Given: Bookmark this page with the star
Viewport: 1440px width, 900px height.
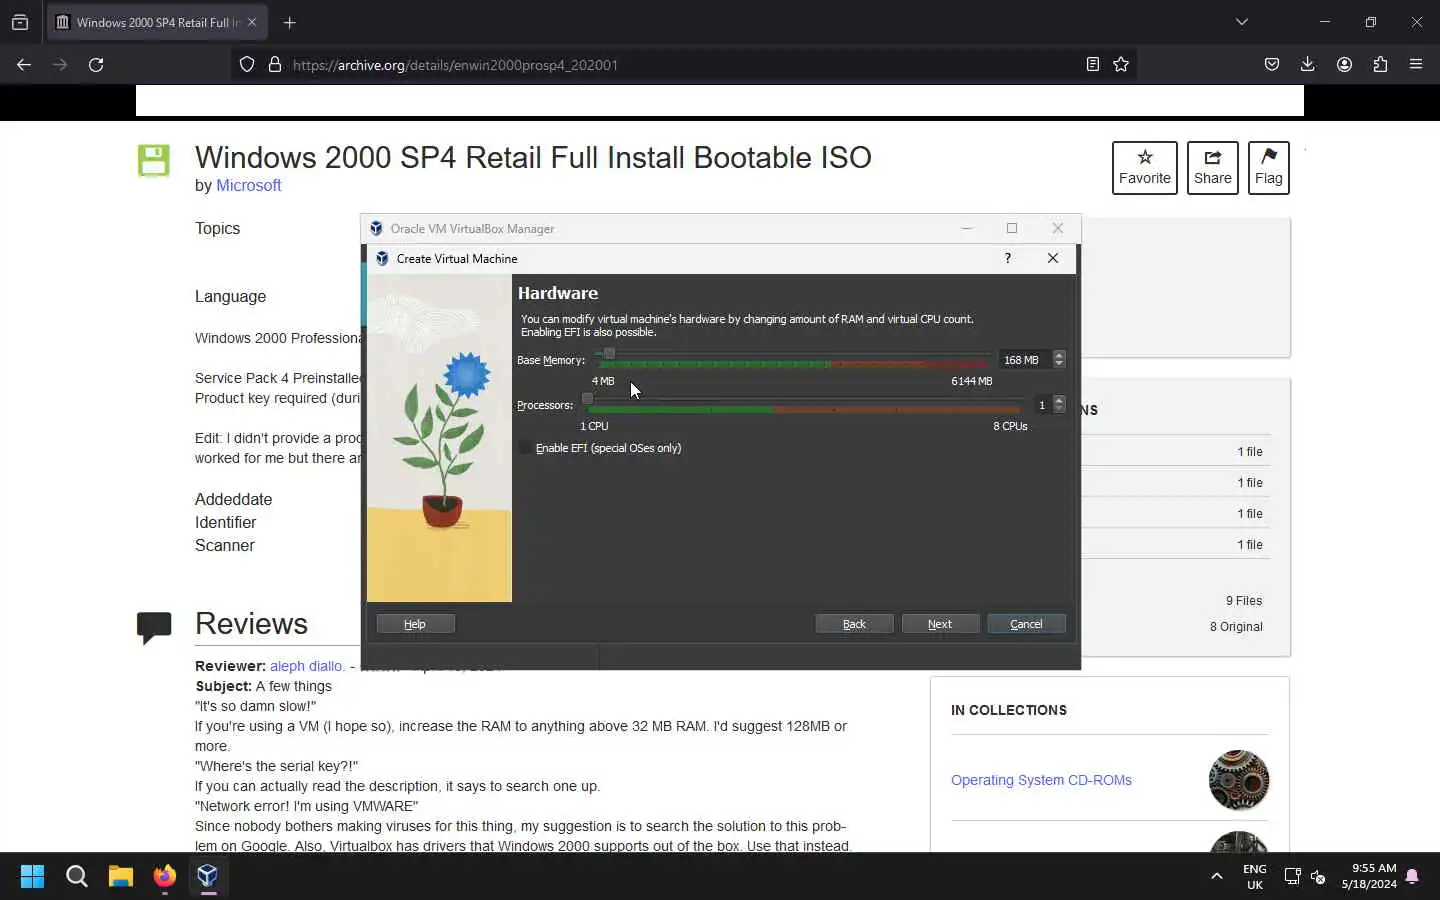Looking at the screenshot, I should pos(1121,65).
